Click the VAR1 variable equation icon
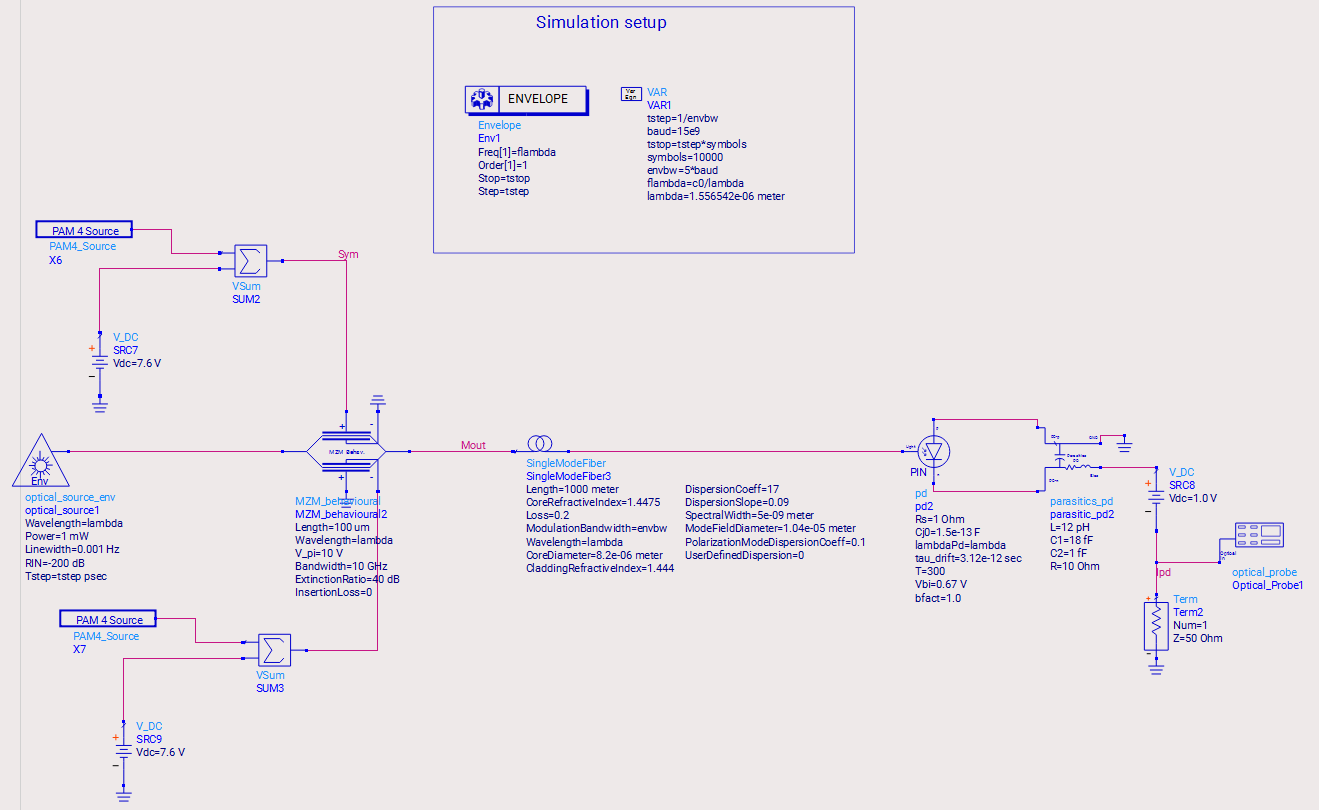The image size is (1319, 810). (632, 93)
